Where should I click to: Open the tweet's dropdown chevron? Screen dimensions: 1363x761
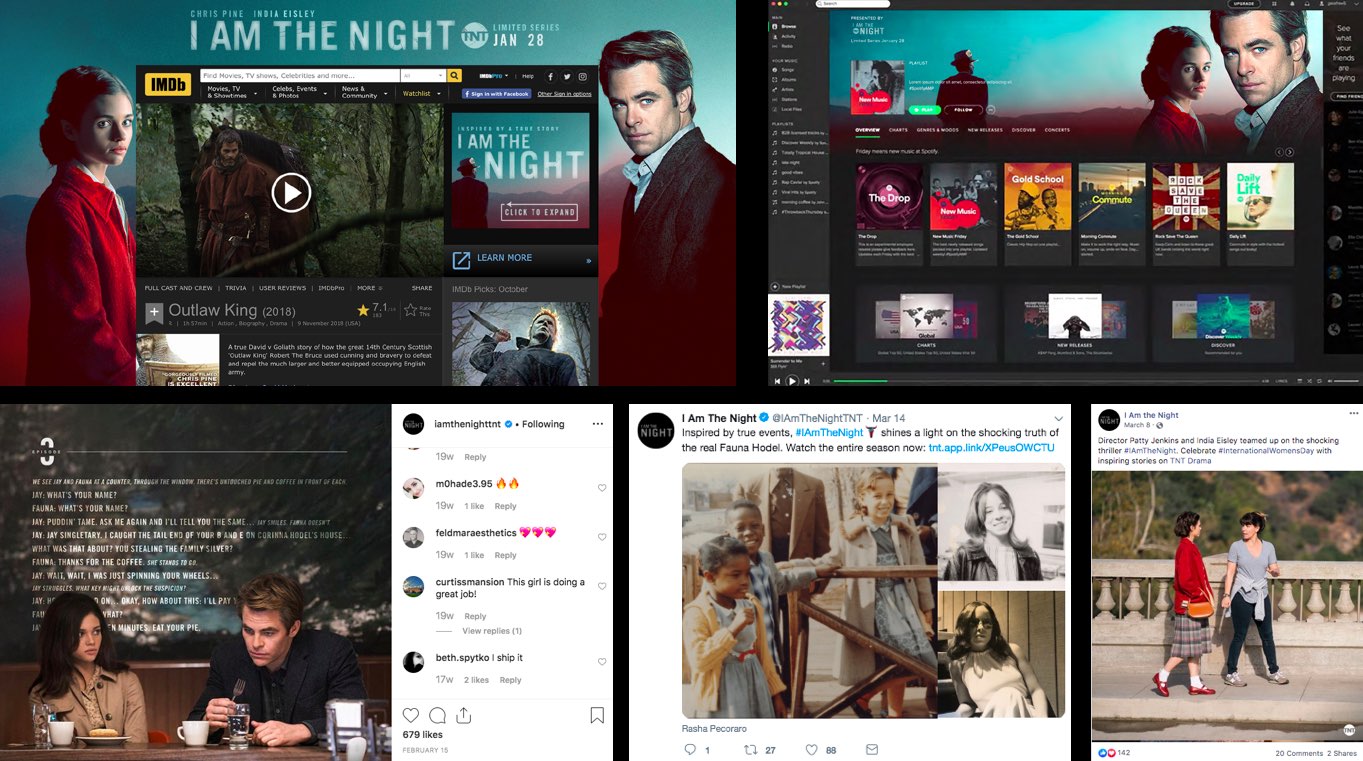coord(1058,418)
